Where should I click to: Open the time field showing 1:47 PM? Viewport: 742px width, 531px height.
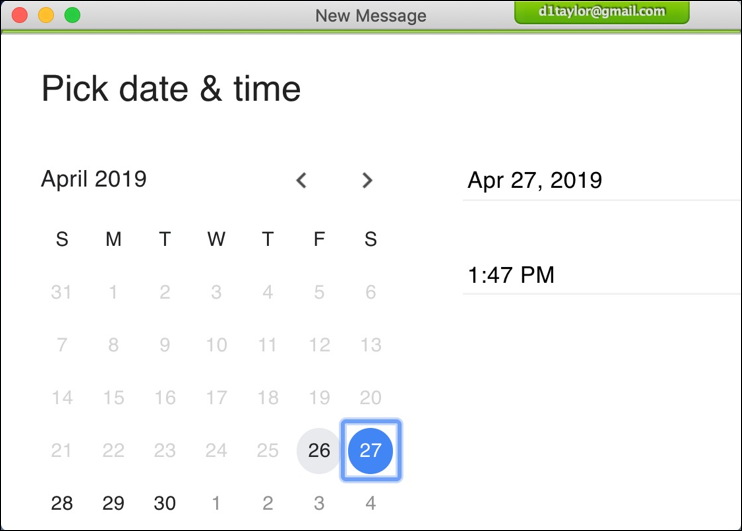[600, 275]
